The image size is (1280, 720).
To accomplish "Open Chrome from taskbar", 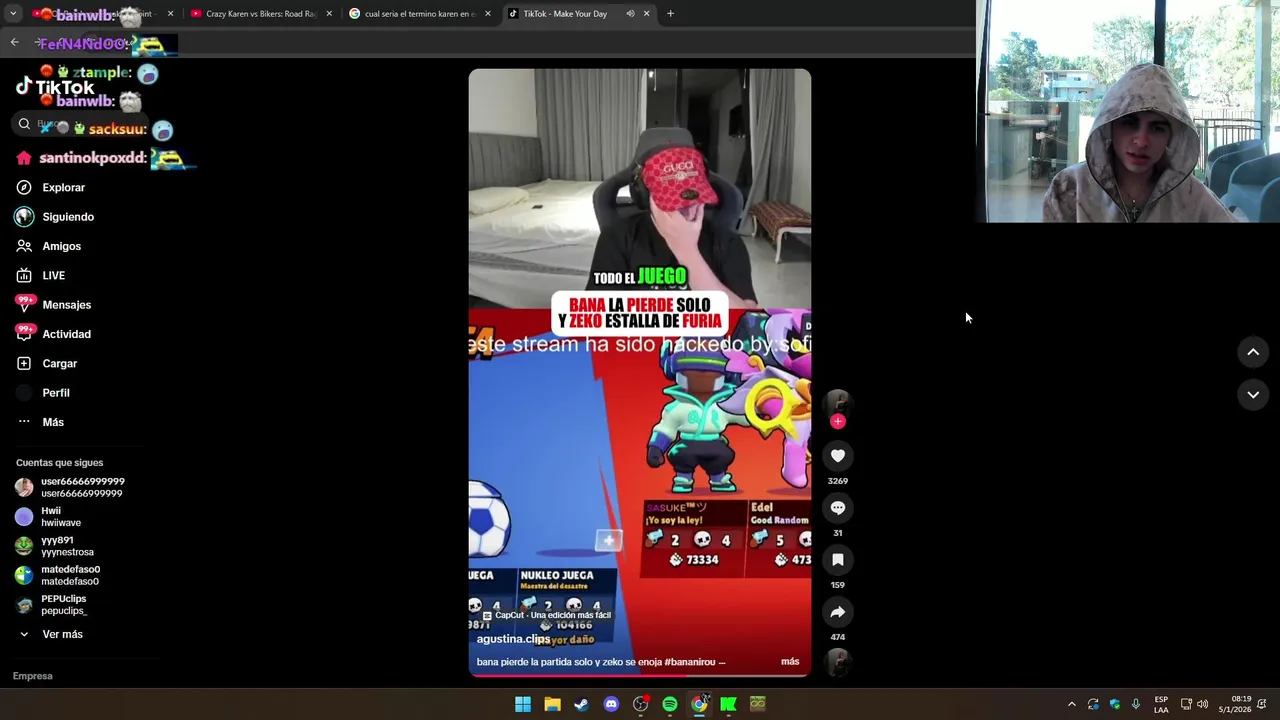I will [x=699, y=704].
